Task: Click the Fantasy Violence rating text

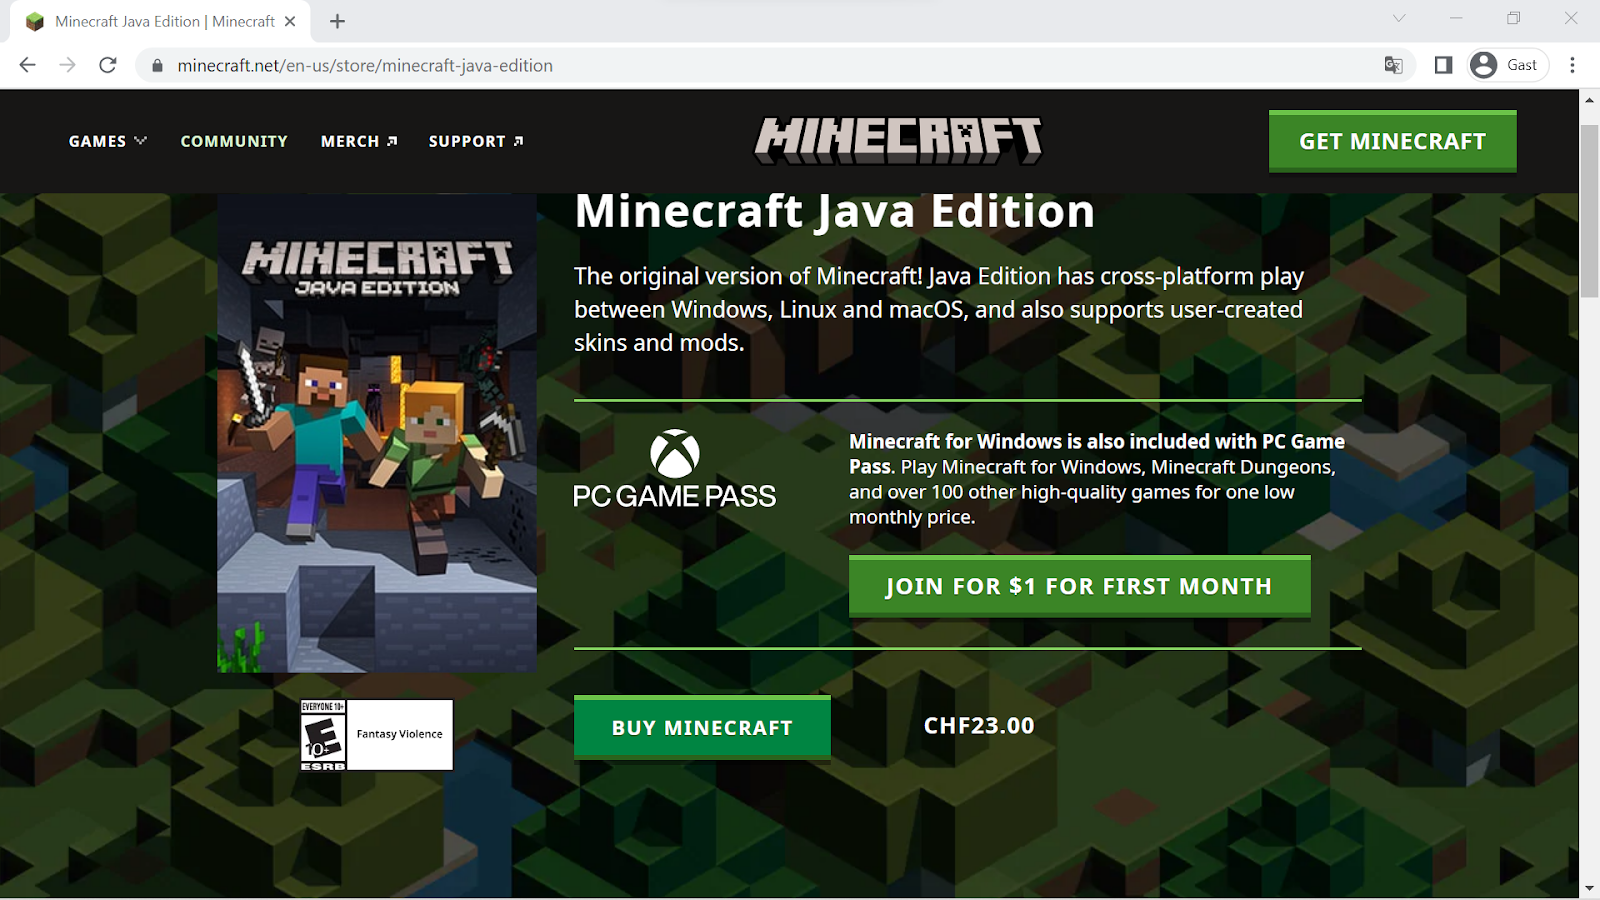Action: (x=399, y=734)
